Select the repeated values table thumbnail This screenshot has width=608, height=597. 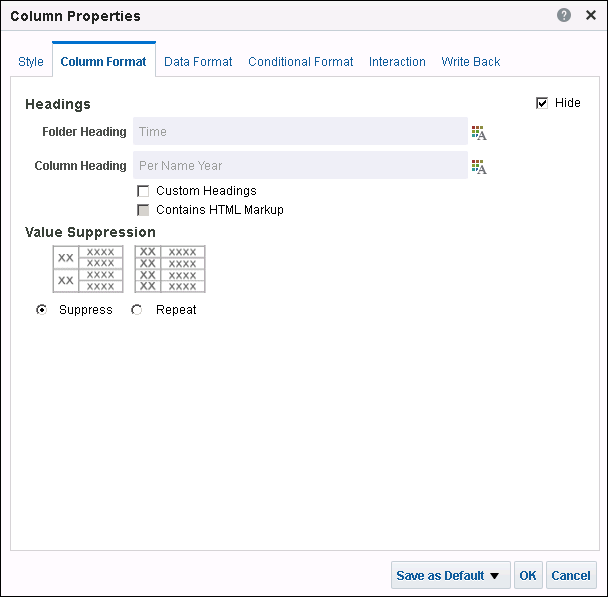point(170,269)
